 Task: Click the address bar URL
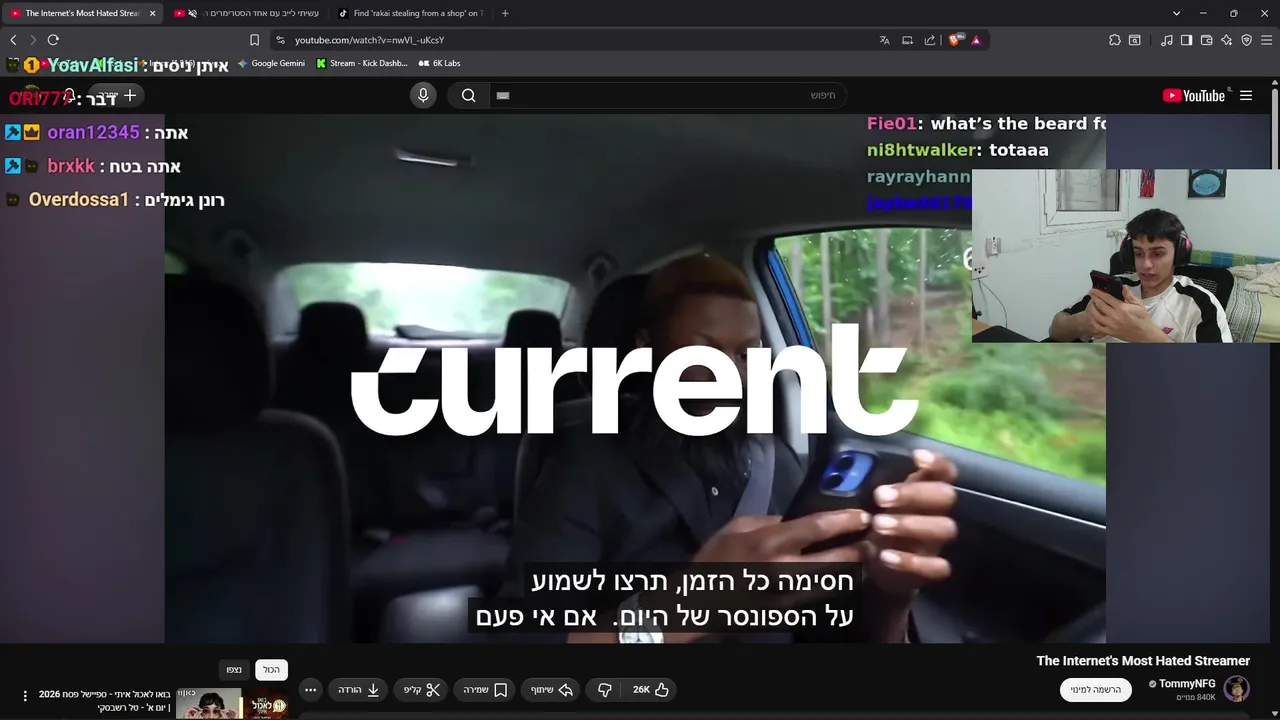pyautogui.click(x=369, y=40)
